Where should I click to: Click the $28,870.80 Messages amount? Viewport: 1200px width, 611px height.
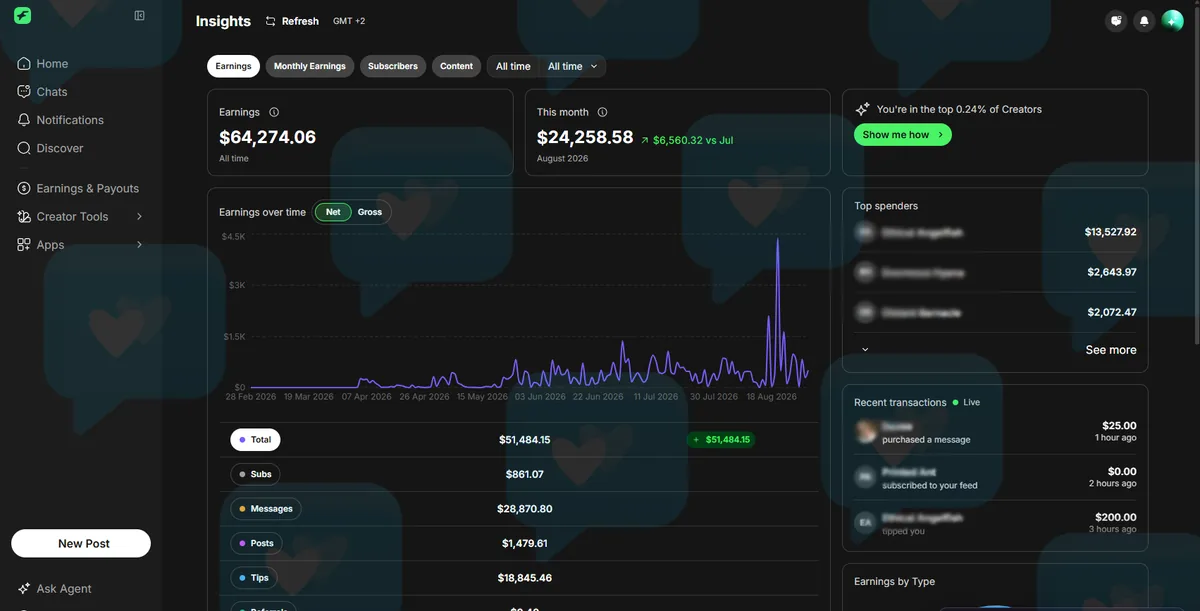525,509
